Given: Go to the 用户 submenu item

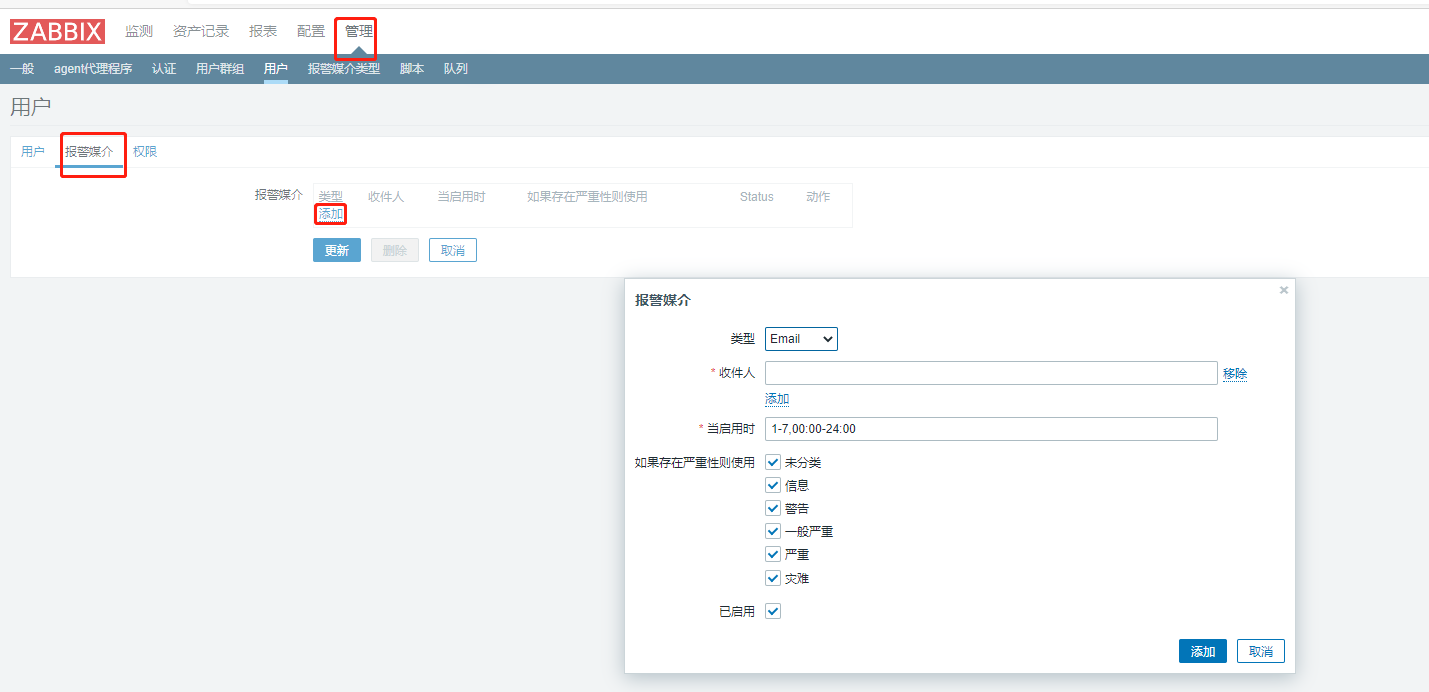Looking at the screenshot, I should point(276,69).
